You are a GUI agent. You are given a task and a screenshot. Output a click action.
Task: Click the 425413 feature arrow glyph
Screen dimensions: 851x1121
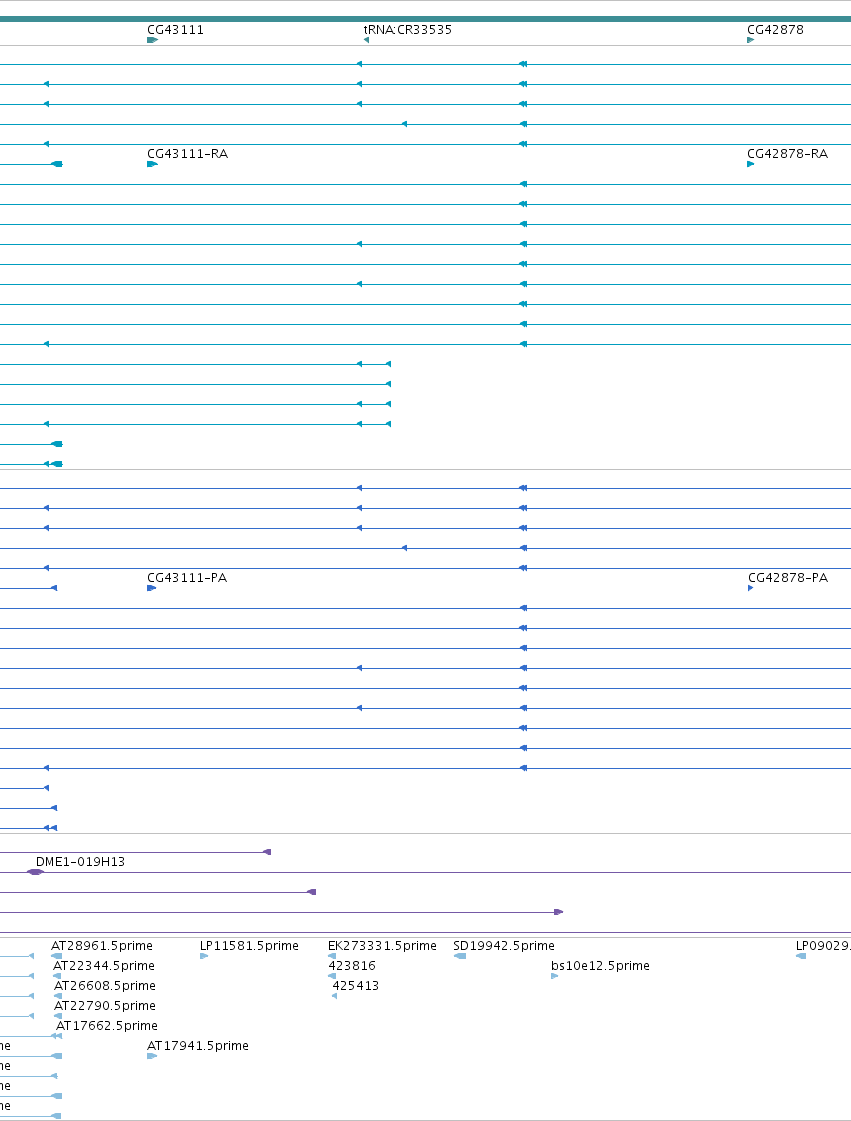coord(334,996)
